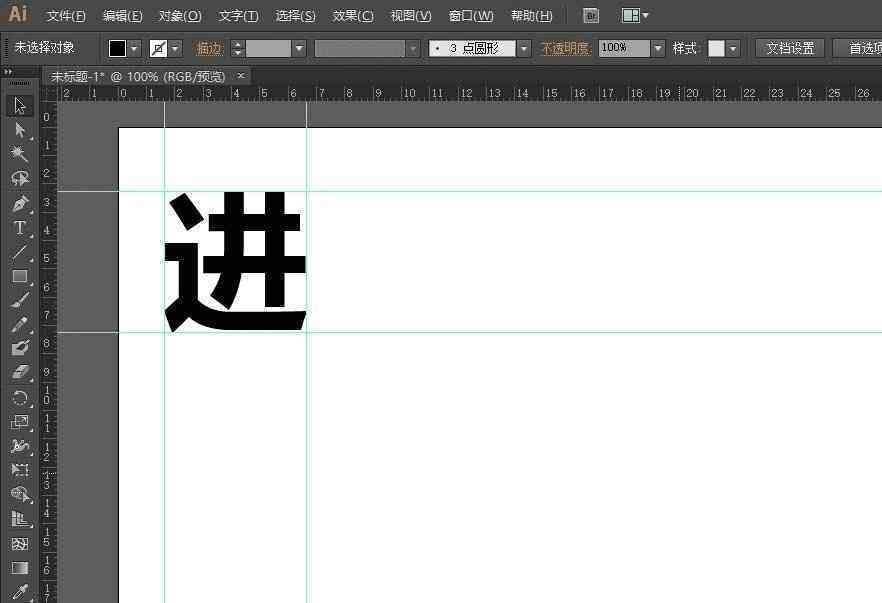This screenshot has width=882, height=603.
Task: Select the Selection tool (black arrow)
Action: pos(20,105)
